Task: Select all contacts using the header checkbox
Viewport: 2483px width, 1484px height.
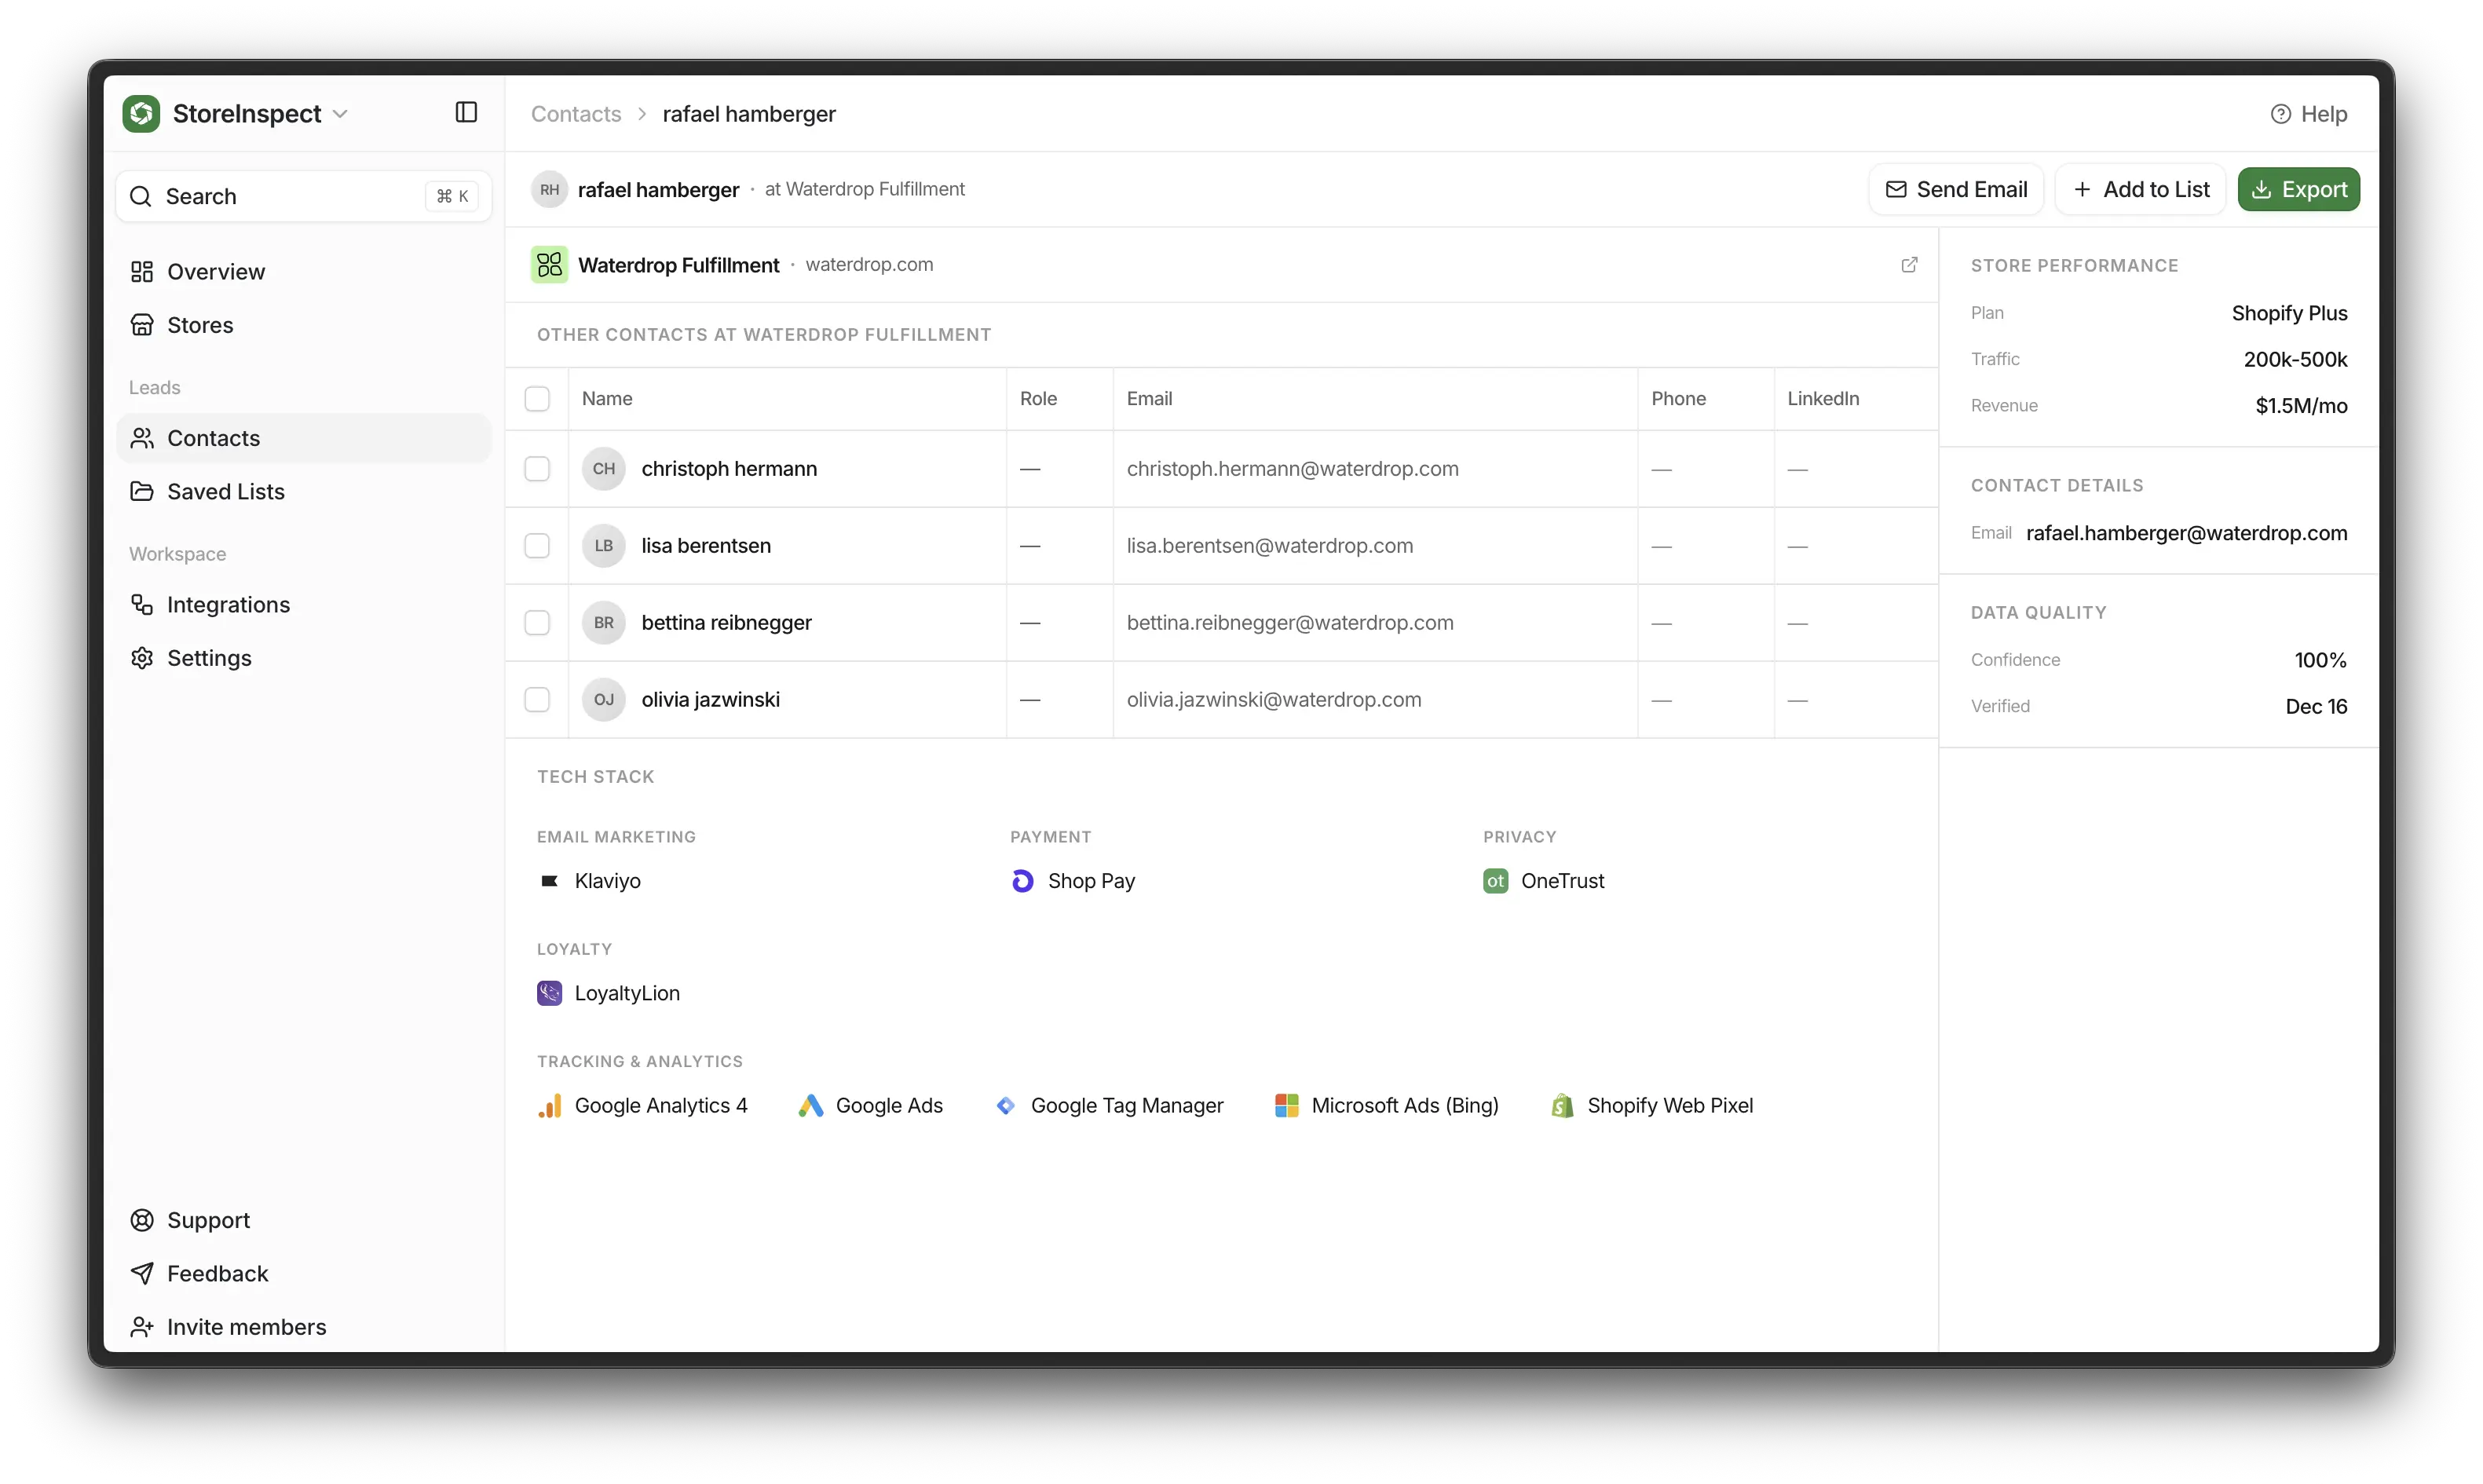Action: click(x=537, y=398)
